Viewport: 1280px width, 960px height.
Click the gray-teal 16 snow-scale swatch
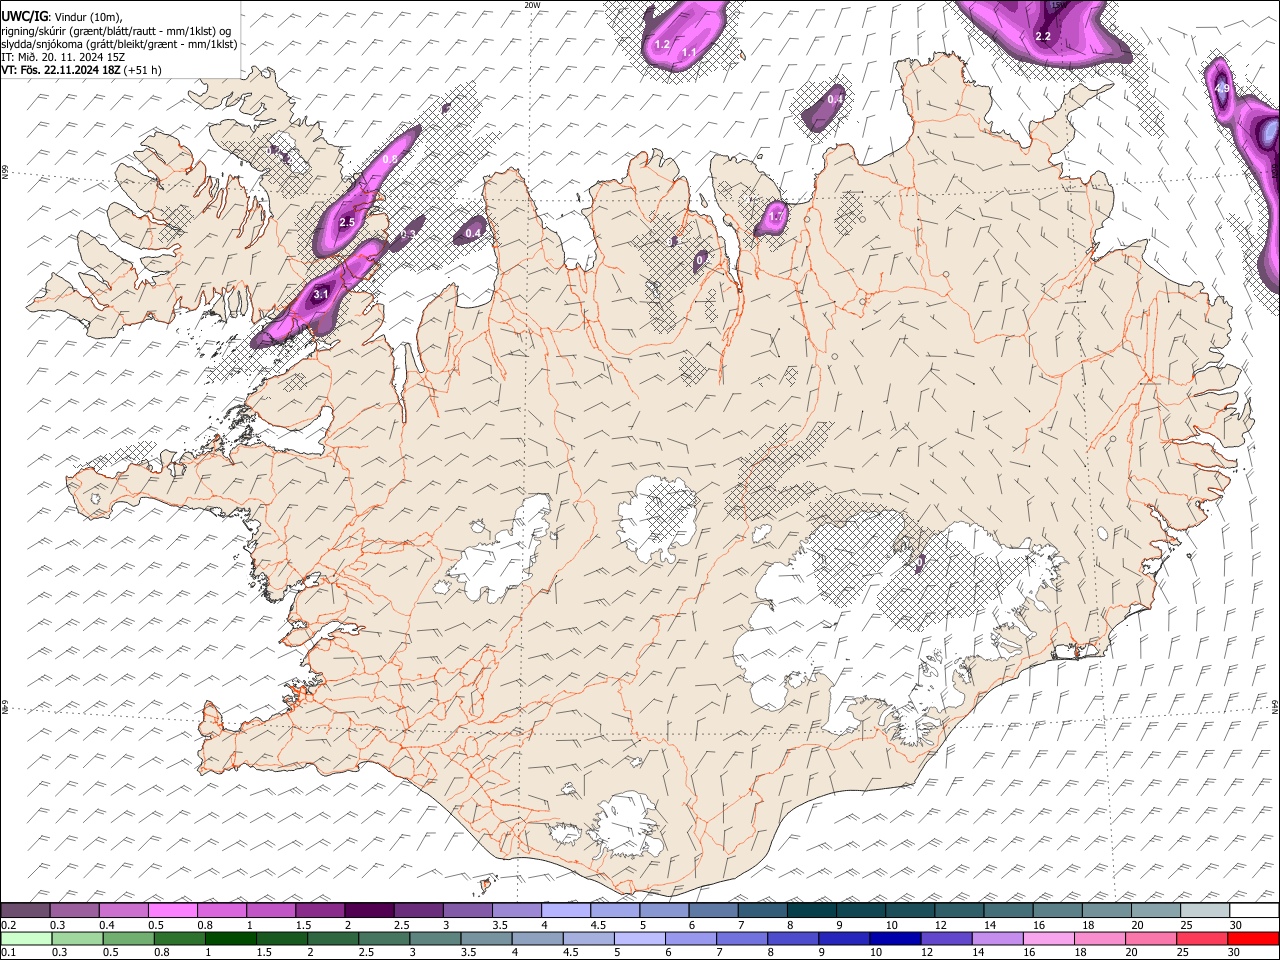point(1058,910)
